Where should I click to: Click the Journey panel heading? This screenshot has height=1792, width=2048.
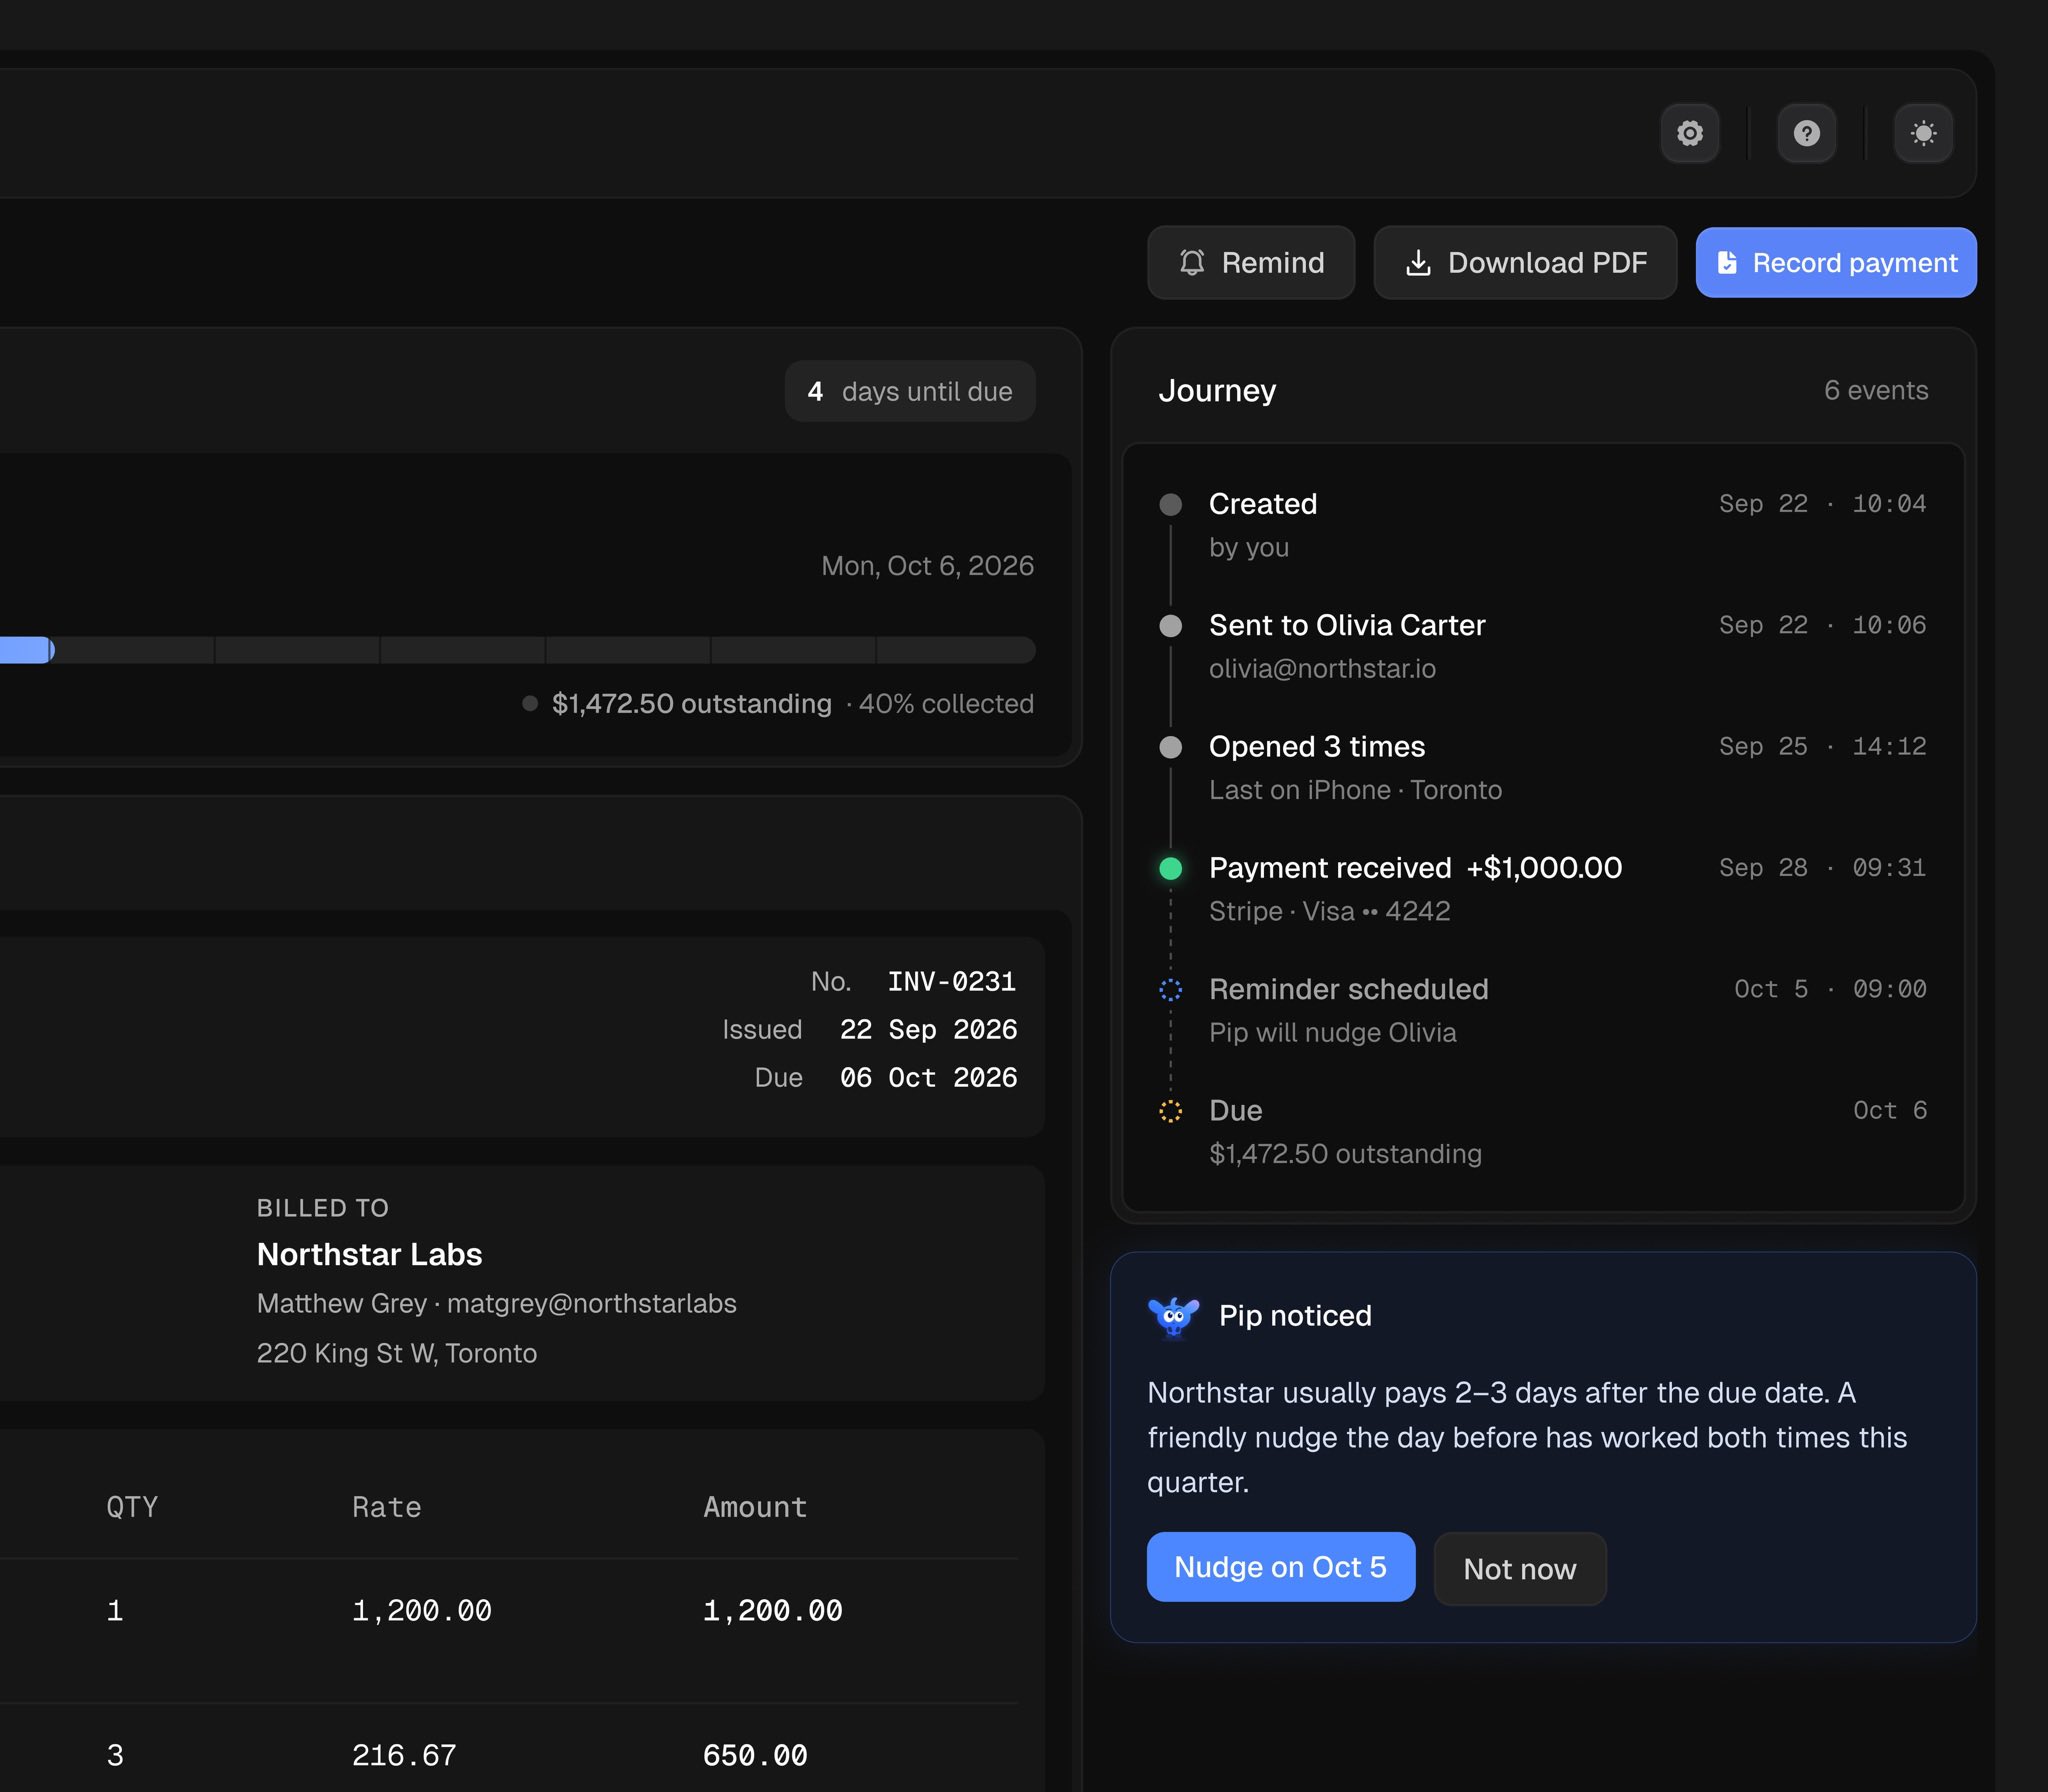[1217, 390]
